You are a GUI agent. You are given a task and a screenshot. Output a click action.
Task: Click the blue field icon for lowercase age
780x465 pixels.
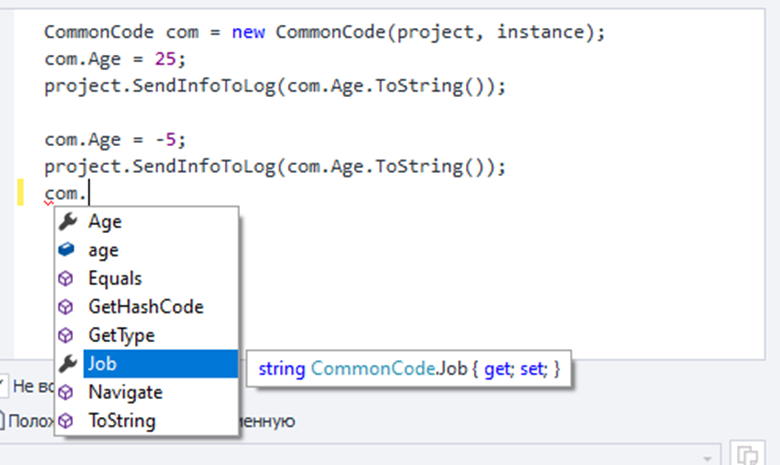(x=69, y=250)
